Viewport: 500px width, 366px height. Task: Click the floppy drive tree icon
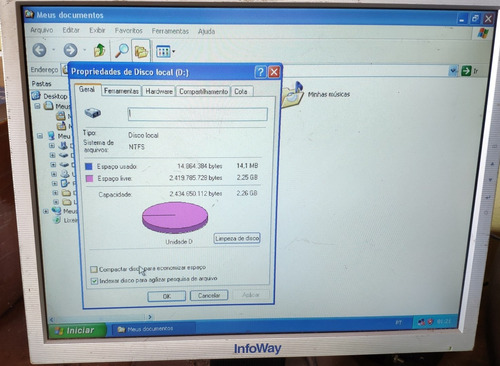(x=63, y=145)
